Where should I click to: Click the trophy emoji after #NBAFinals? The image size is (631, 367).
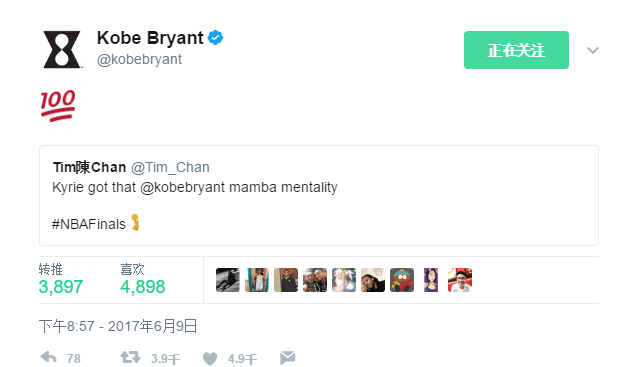pyautogui.click(x=136, y=222)
